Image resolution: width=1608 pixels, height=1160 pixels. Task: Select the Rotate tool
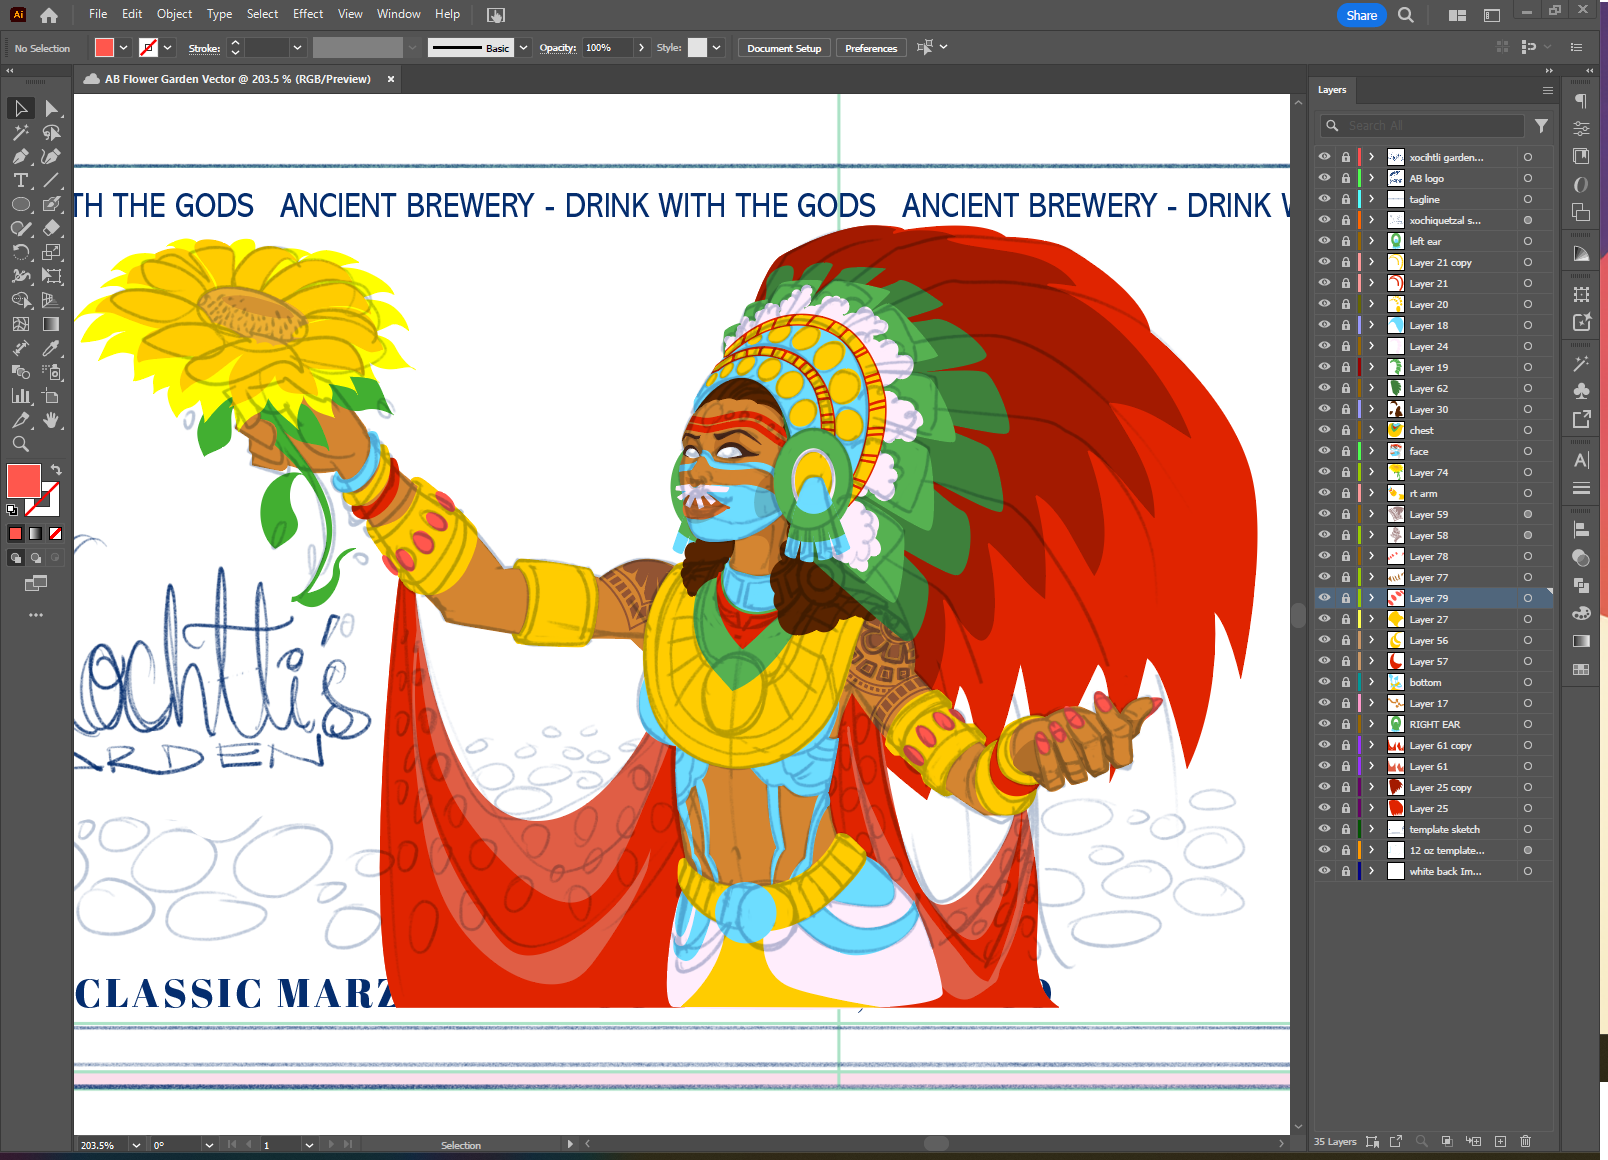pos(21,252)
